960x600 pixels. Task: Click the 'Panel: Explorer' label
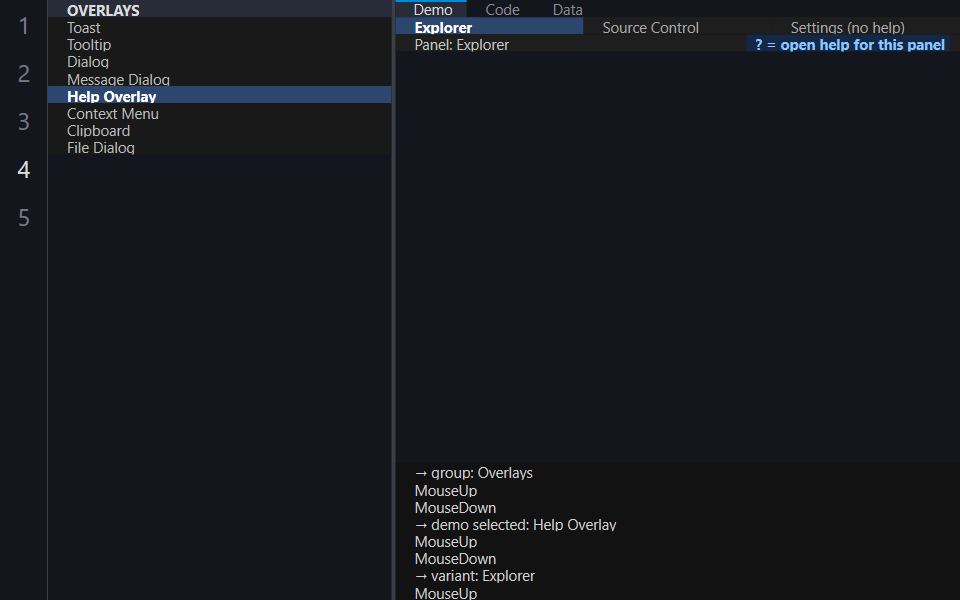click(462, 45)
